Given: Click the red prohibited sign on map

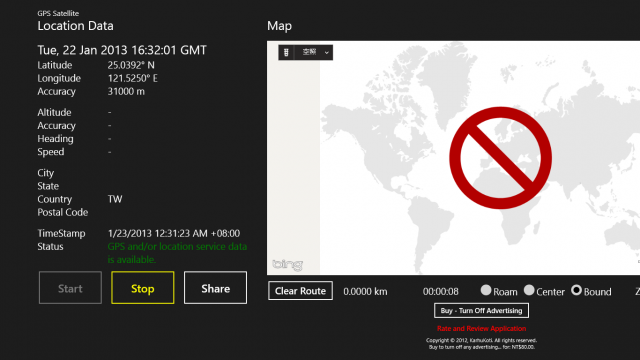Looking at the screenshot, I should [500, 158].
